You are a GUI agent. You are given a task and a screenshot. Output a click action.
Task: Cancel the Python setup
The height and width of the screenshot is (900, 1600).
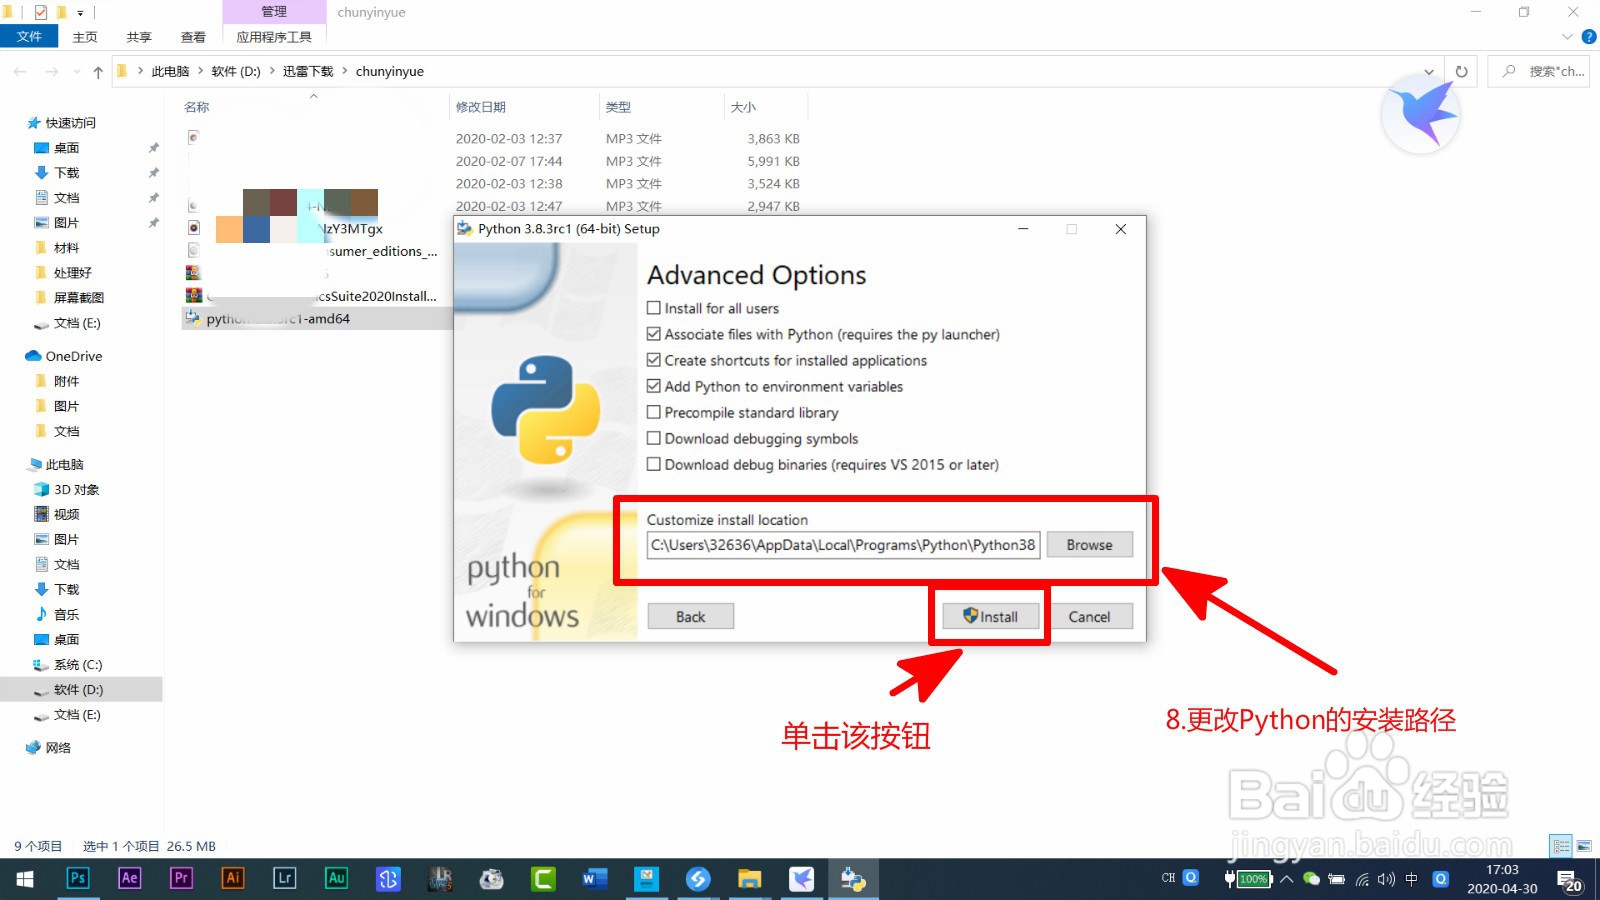(x=1089, y=616)
